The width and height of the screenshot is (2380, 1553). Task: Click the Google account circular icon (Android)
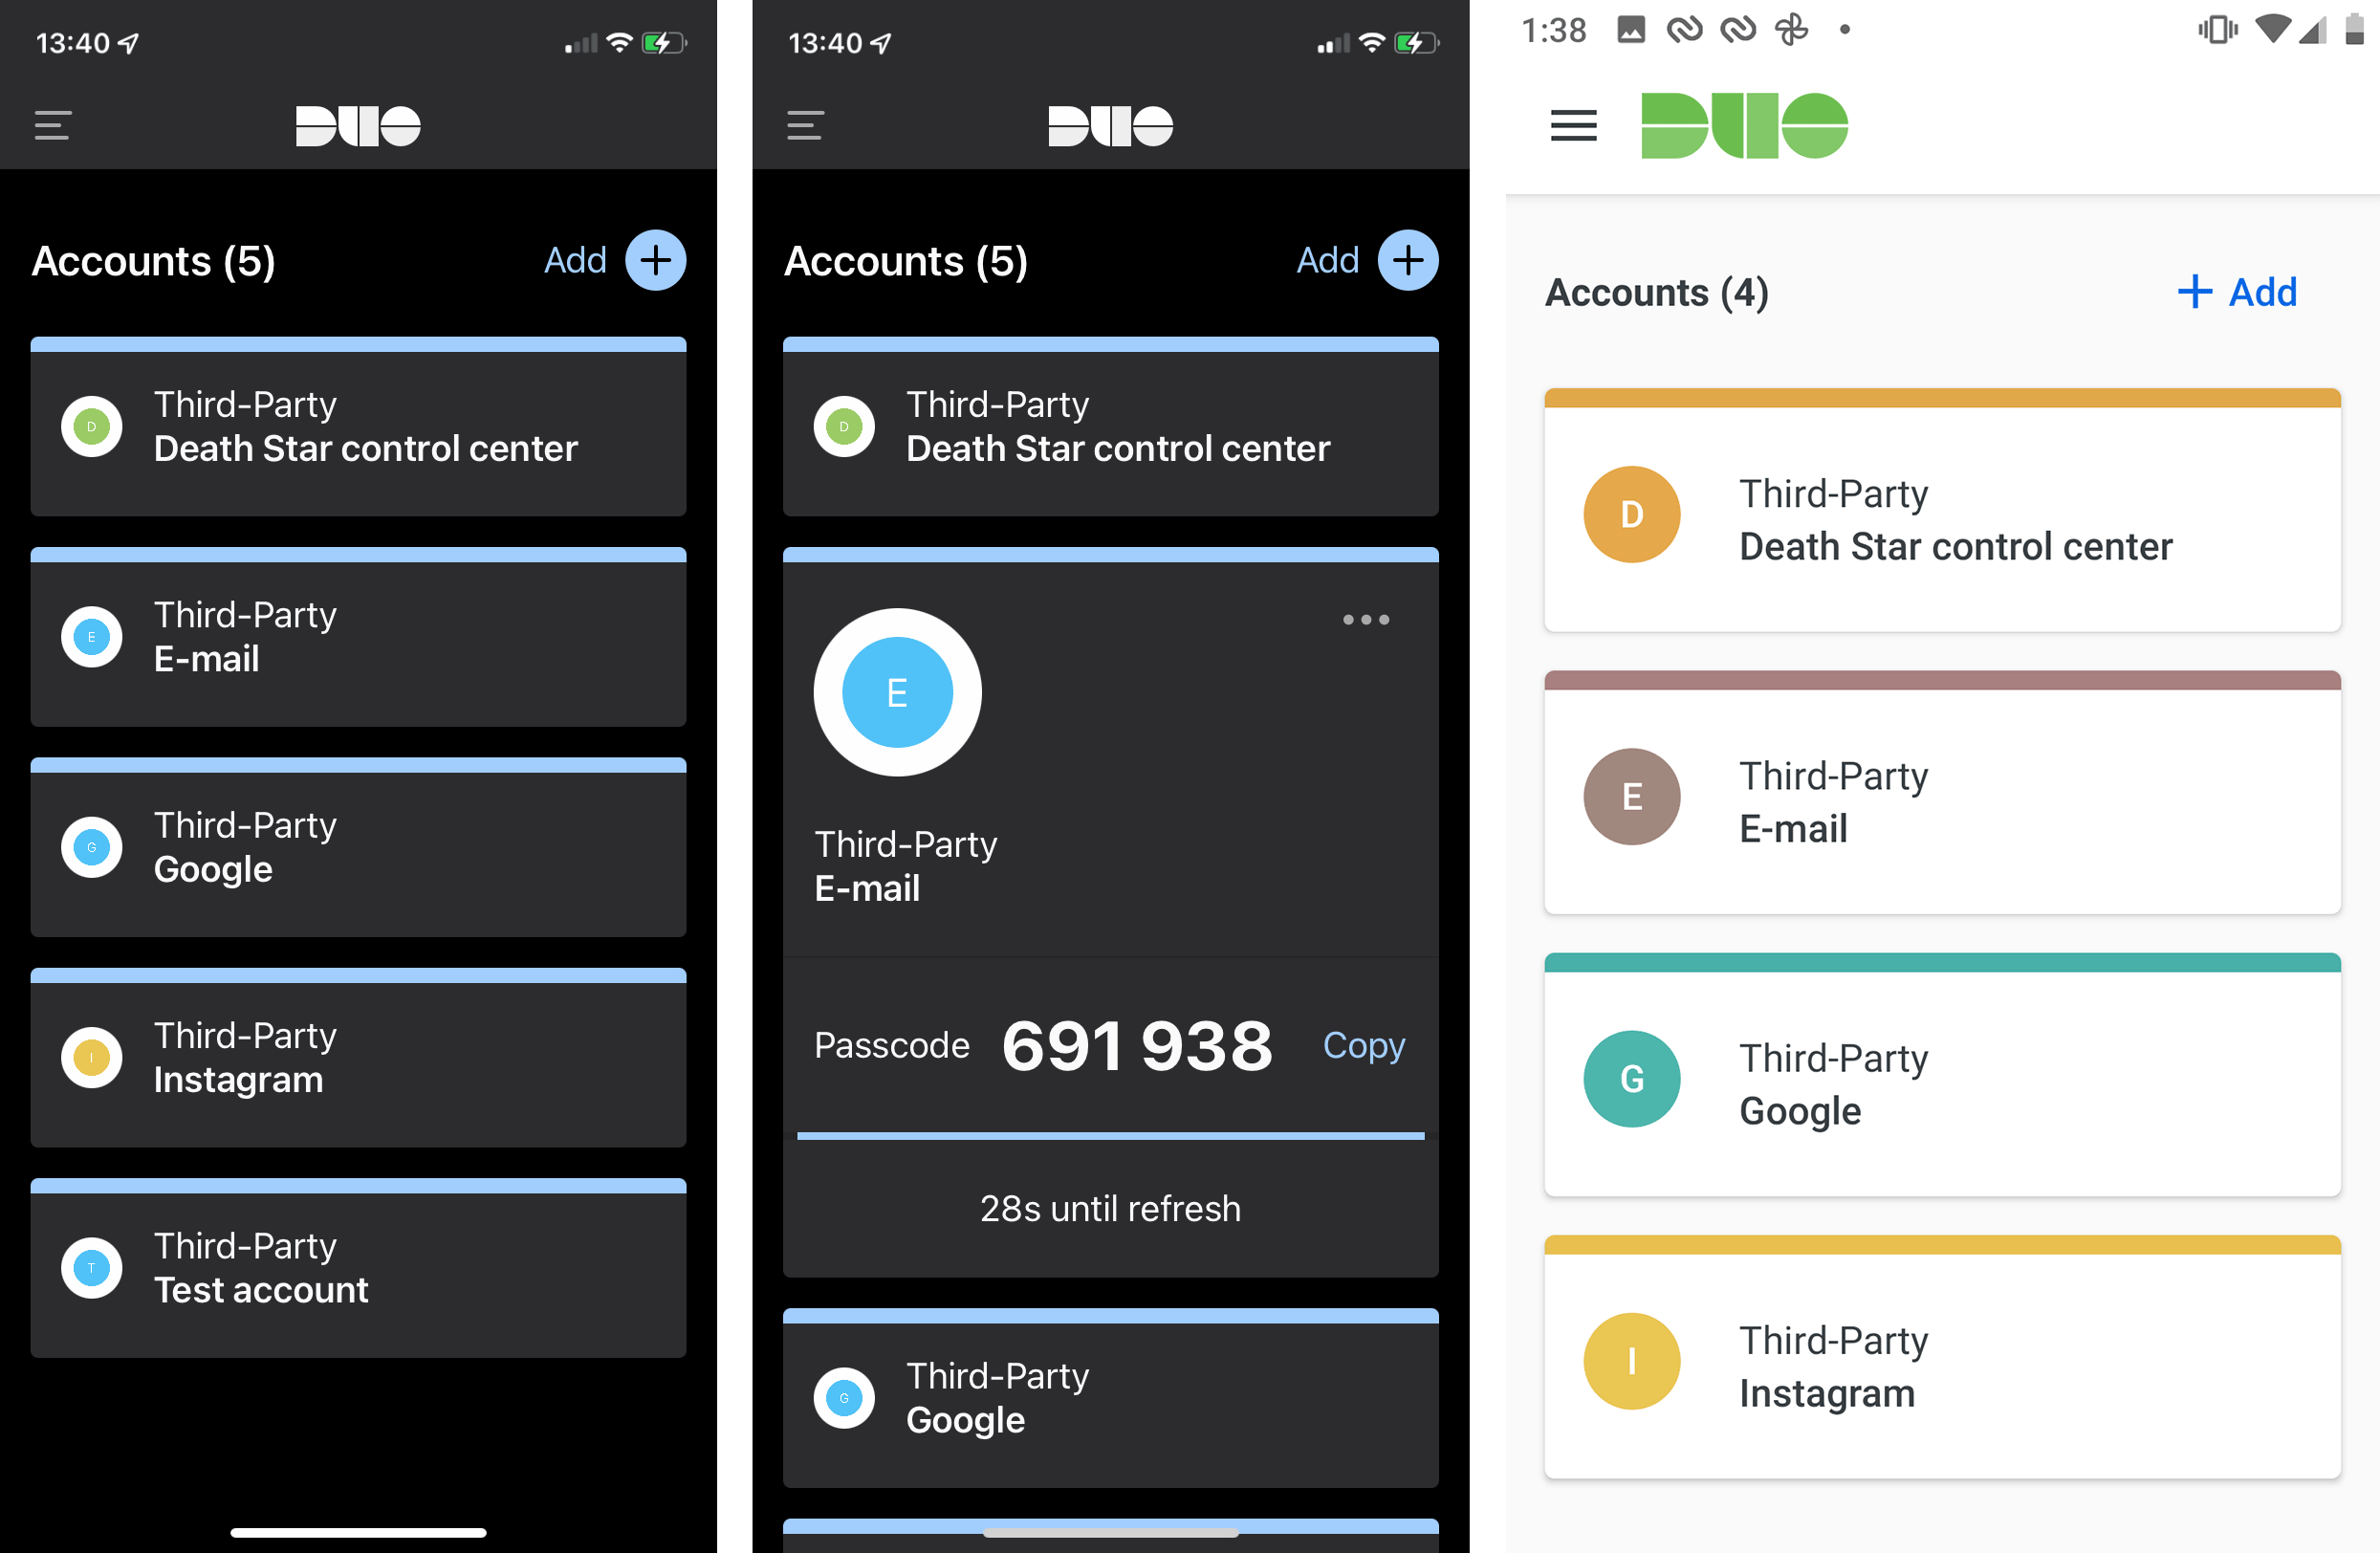point(1630,1078)
